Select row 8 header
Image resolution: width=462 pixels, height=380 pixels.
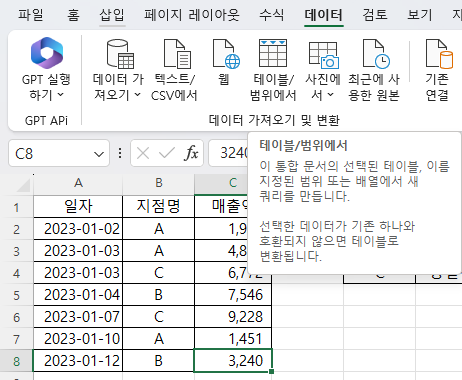point(16,361)
